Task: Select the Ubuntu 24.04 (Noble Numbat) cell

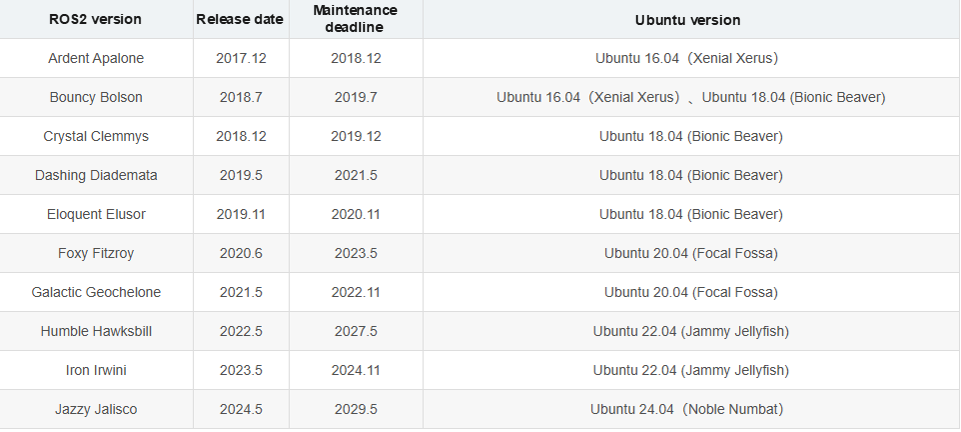Action: tap(690, 410)
